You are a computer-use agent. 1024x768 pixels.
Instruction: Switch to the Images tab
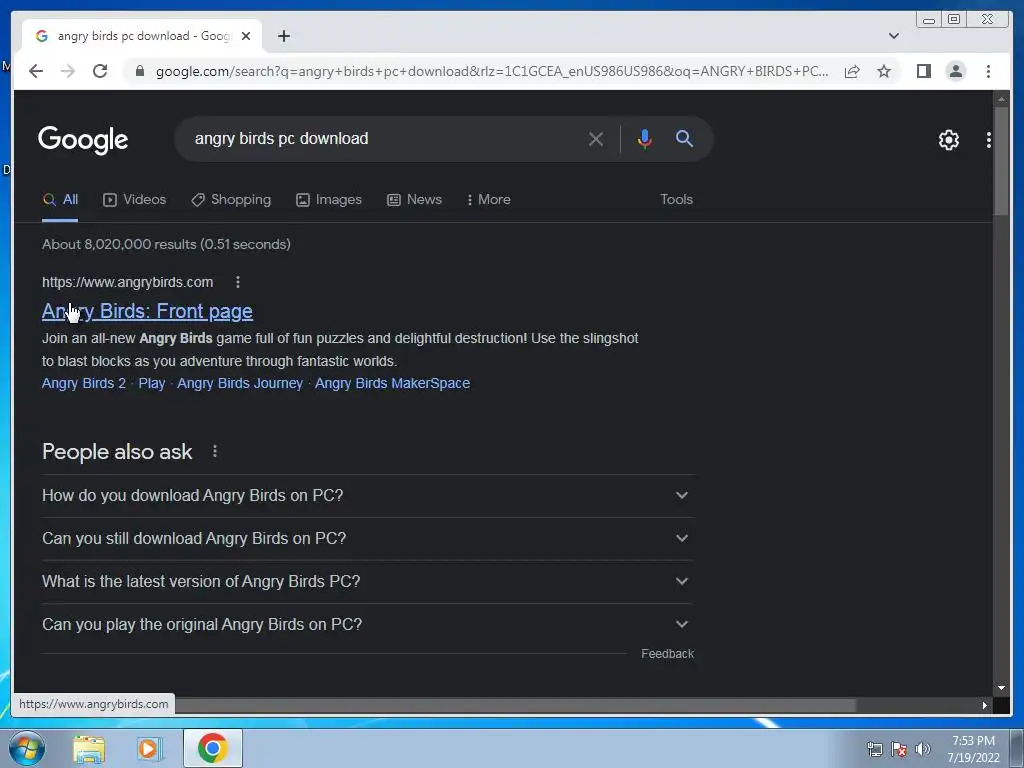328,200
